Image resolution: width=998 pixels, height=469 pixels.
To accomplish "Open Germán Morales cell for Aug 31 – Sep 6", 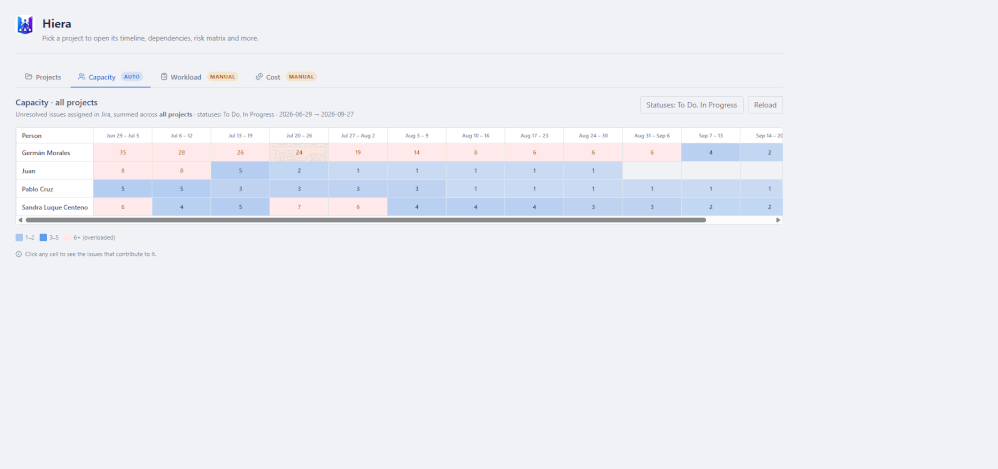I will tap(652, 153).
